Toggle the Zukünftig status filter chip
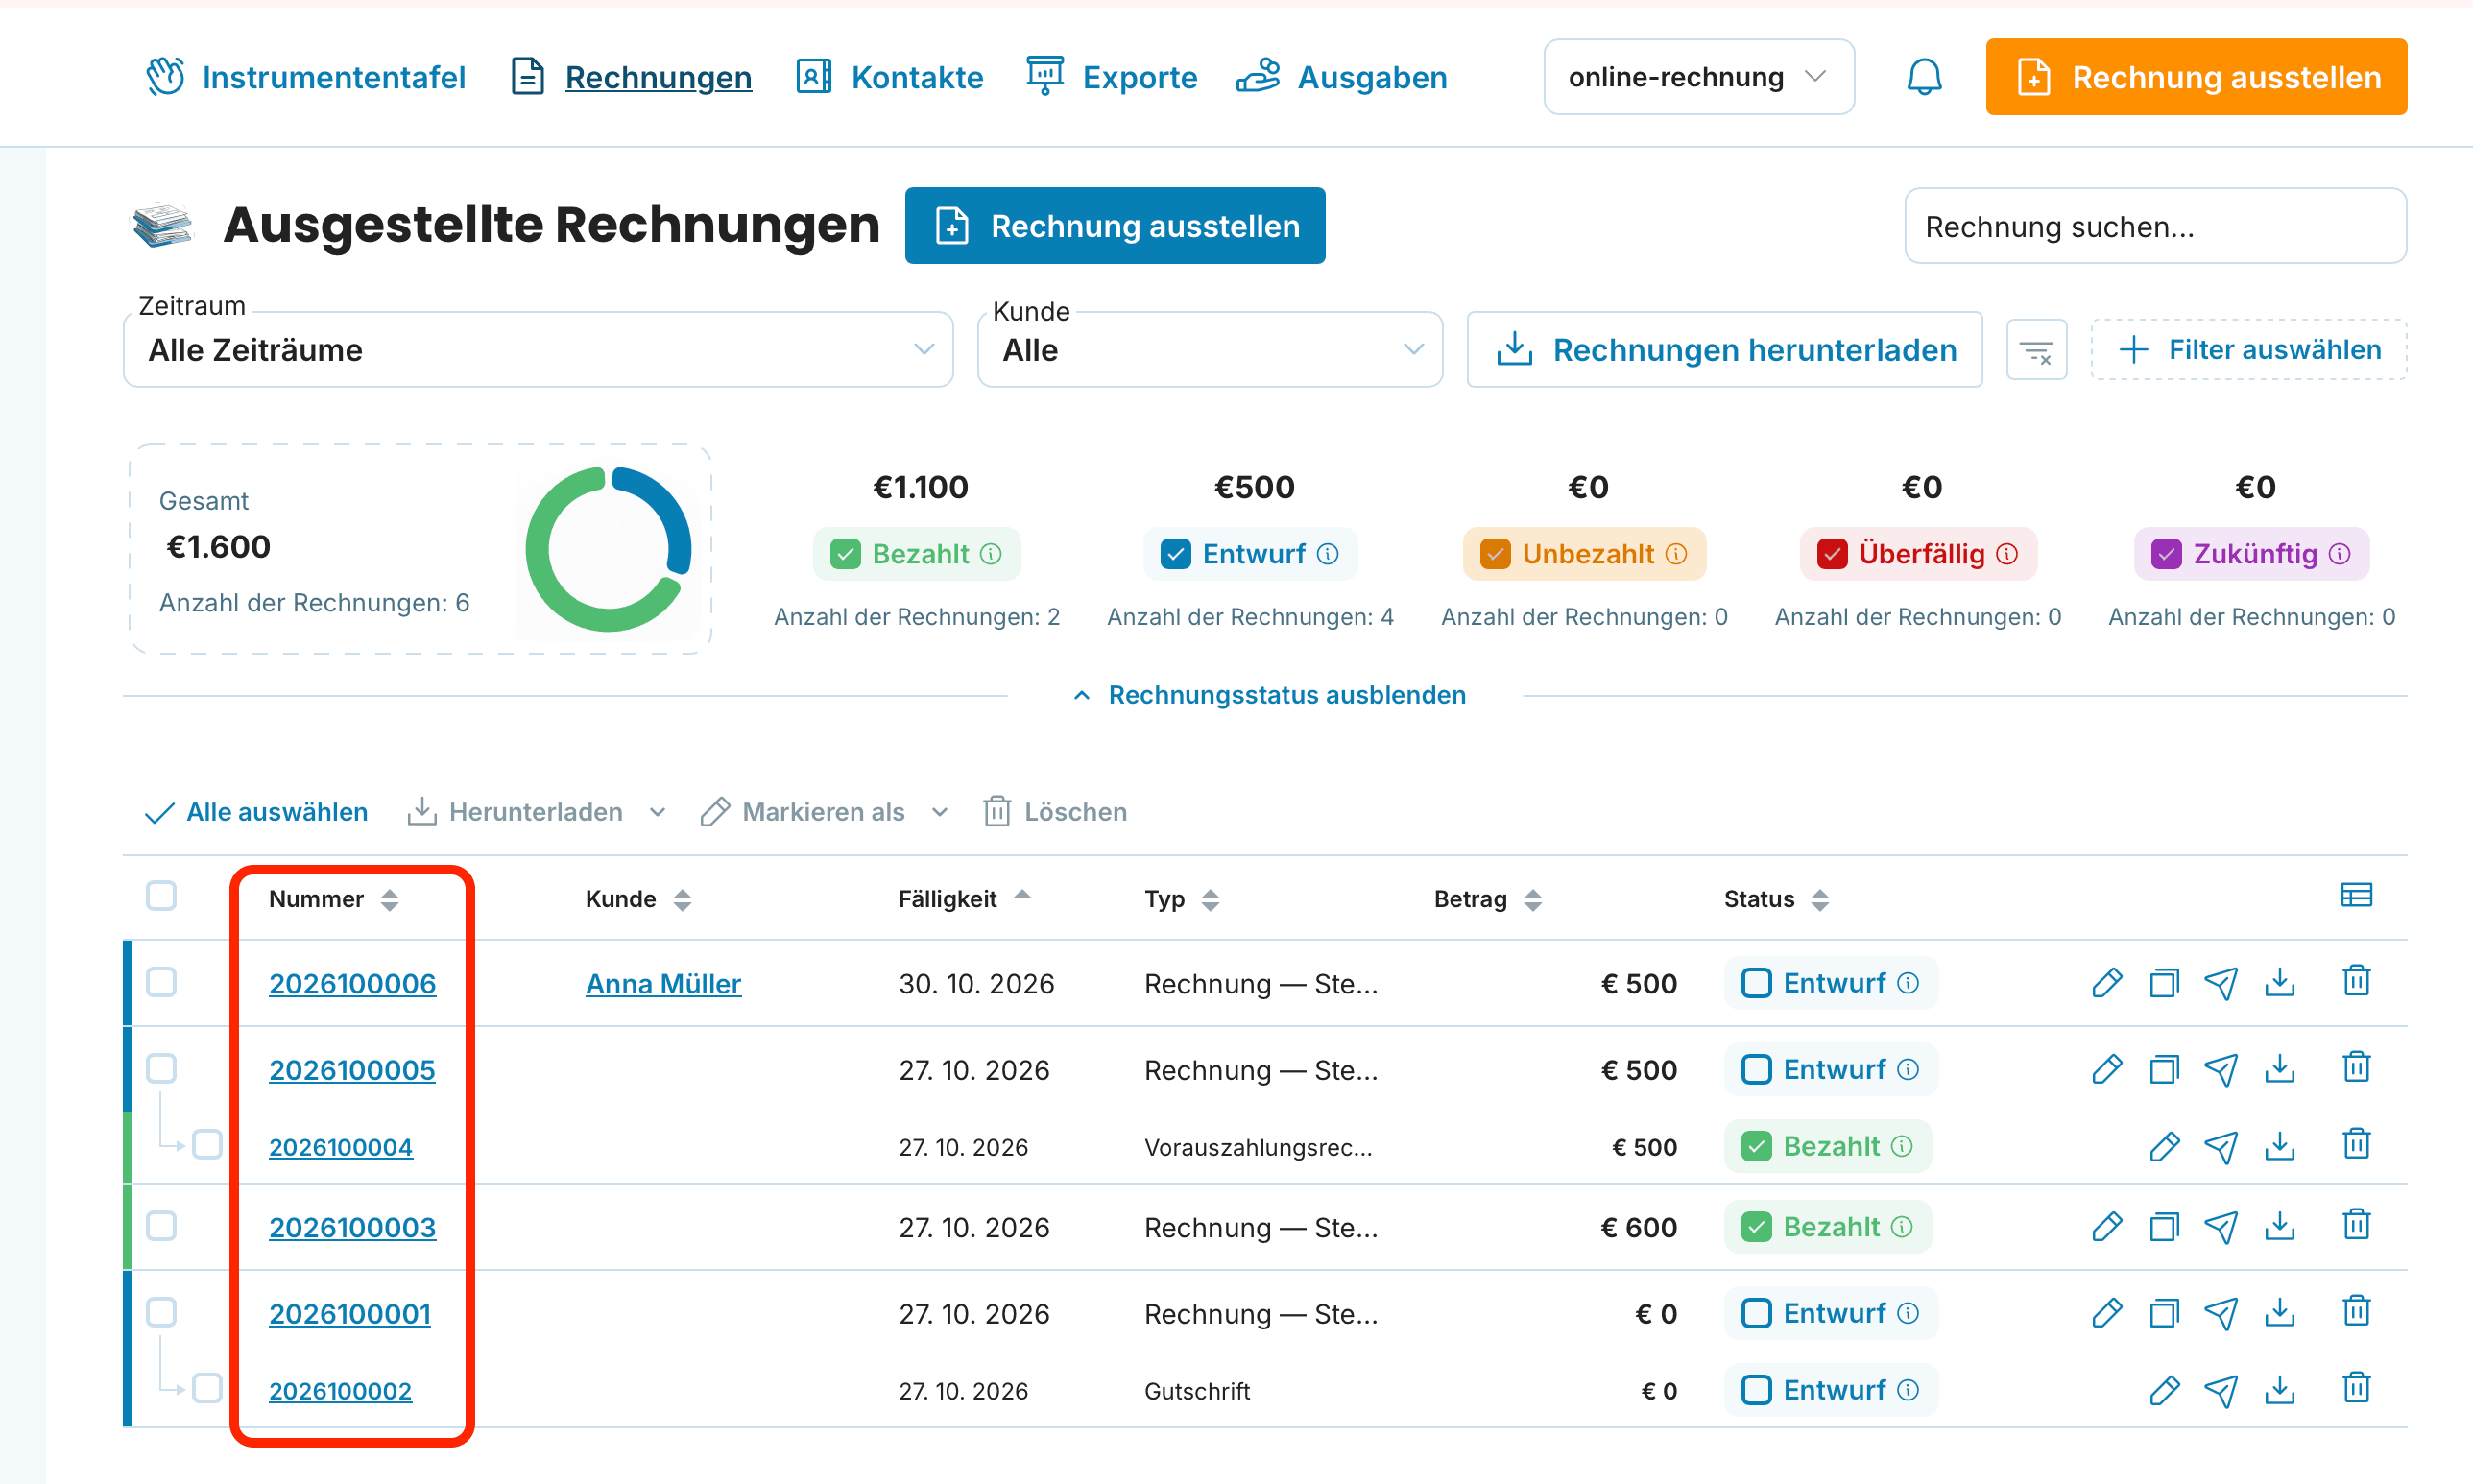 (2251, 554)
